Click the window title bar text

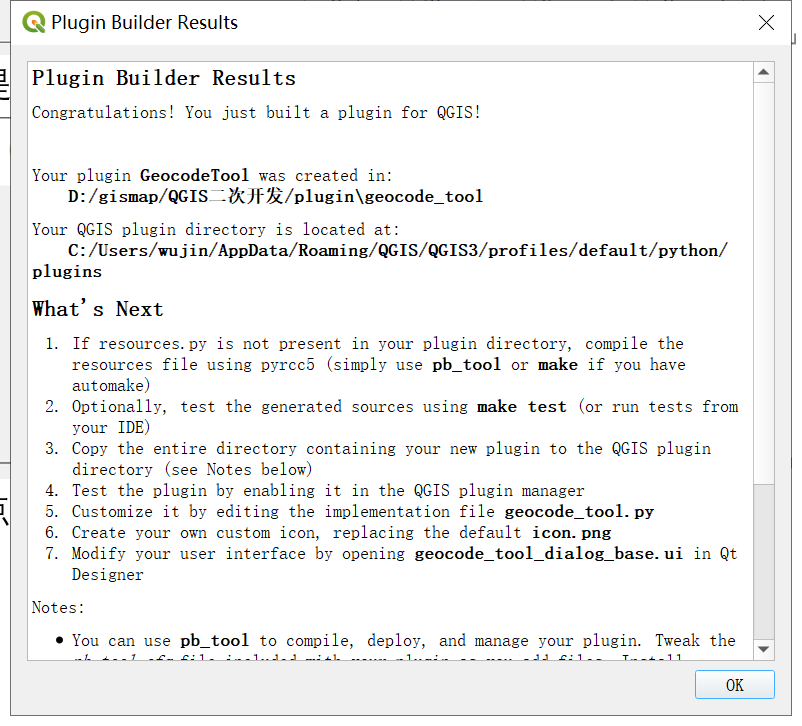(x=145, y=22)
